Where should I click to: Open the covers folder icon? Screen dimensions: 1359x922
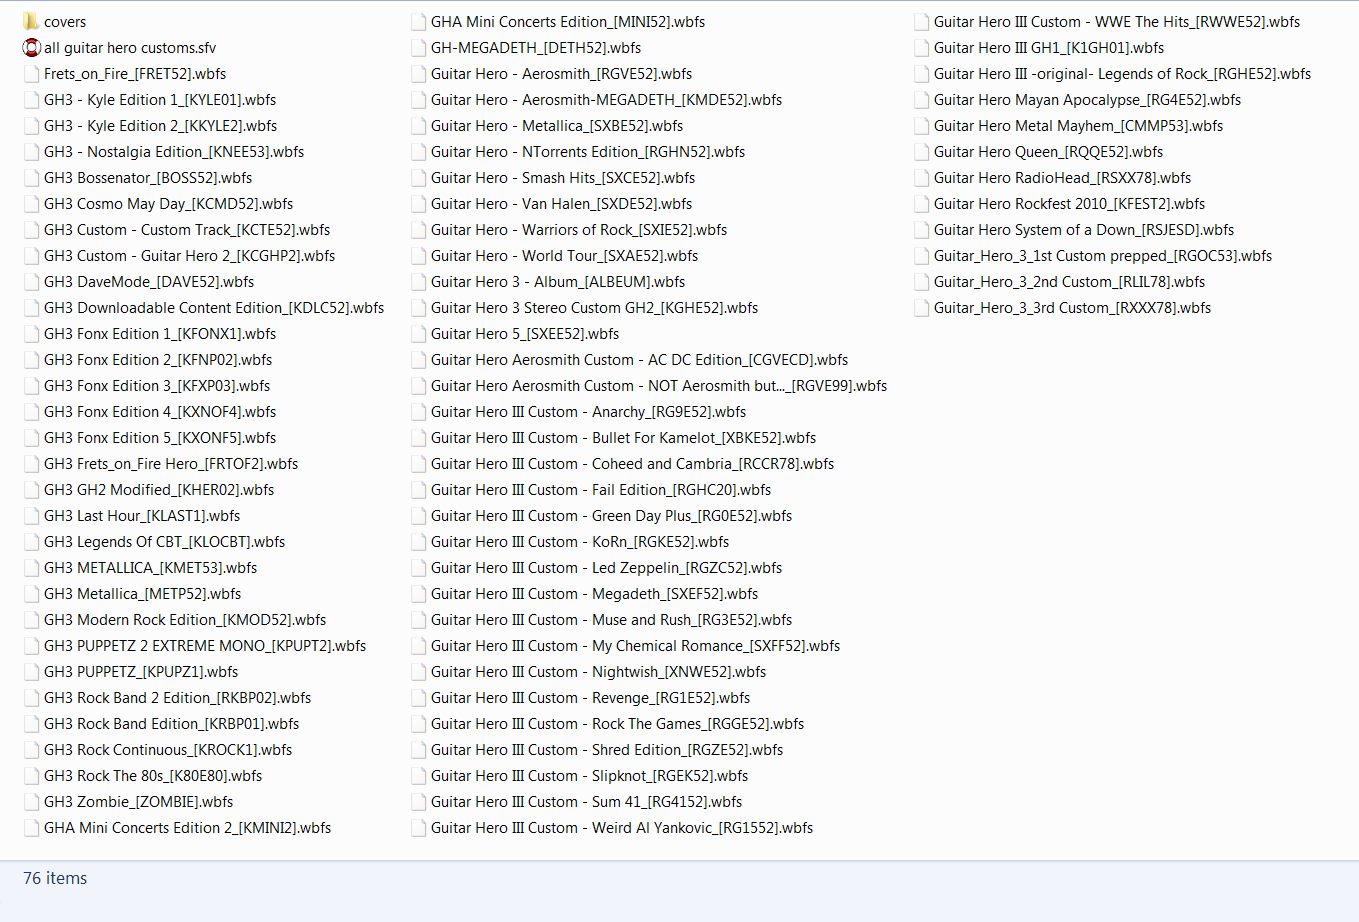(31, 21)
